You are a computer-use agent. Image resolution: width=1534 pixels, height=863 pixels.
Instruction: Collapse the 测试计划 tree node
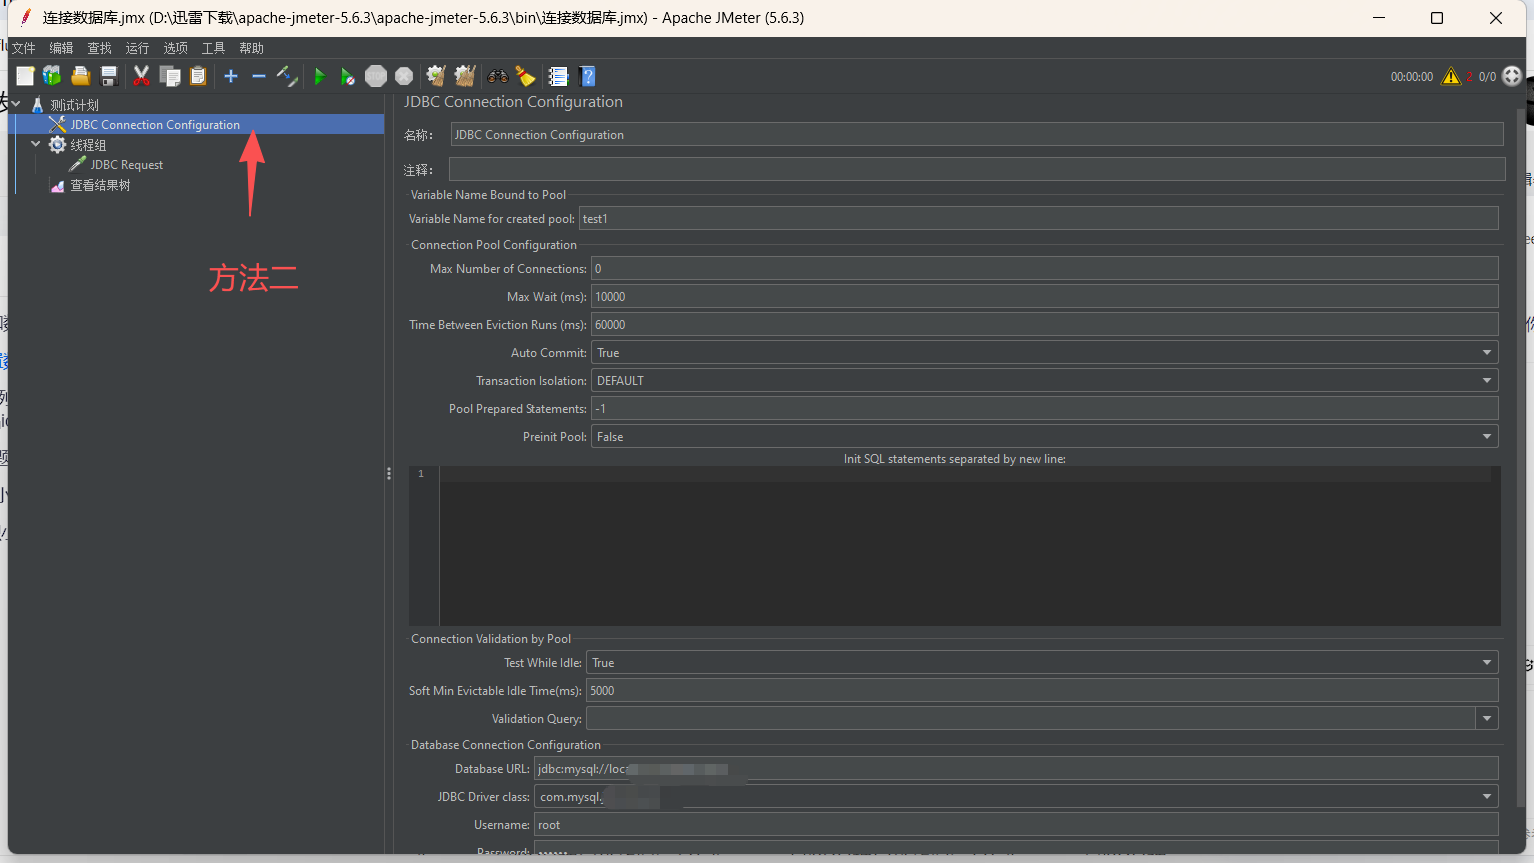pyautogui.click(x=16, y=104)
